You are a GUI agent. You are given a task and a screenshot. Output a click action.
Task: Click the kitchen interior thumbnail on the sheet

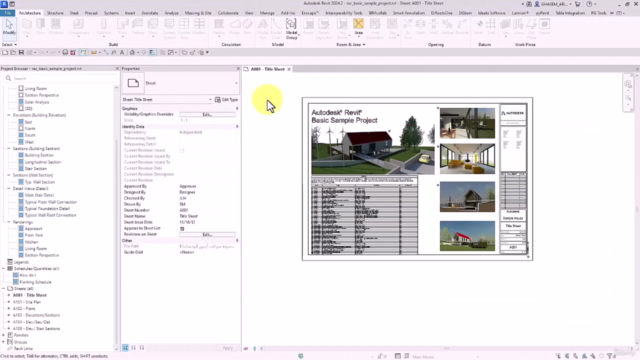click(467, 123)
